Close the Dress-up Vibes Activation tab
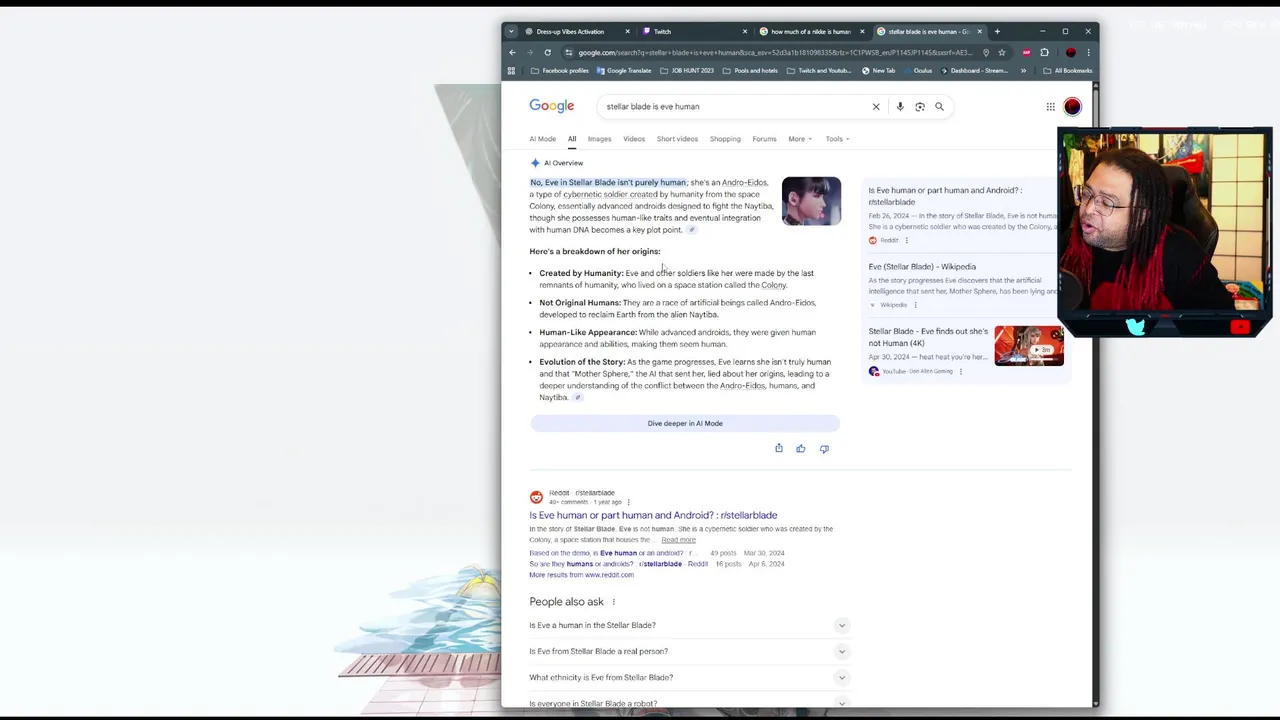This screenshot has width=1280, height=720. [x=627, y=31]
